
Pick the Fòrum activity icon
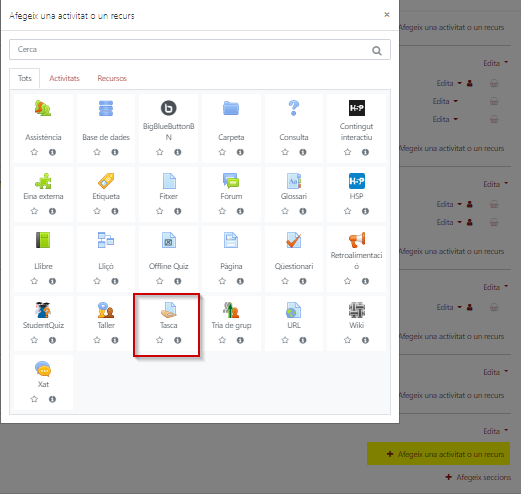[x=231, y=181]
